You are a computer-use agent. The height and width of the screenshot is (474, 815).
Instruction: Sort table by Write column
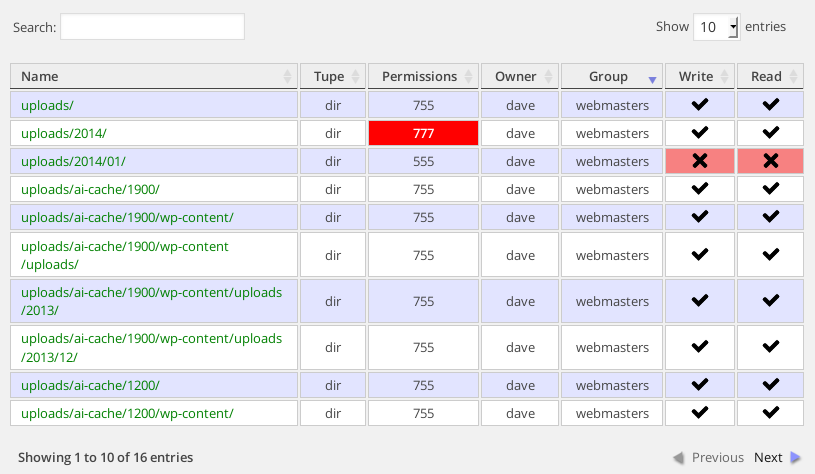[700, 76]
